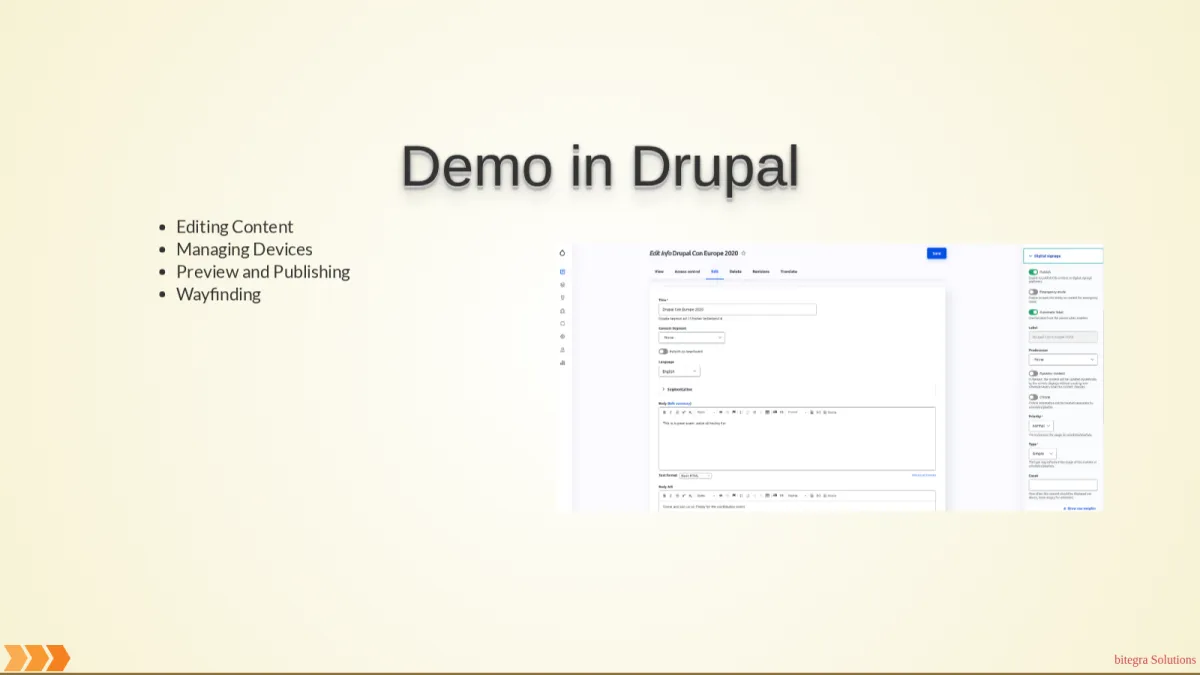Click the Show row weights link
This screenshot has width=1200, height=675.
click(1080, 508)
